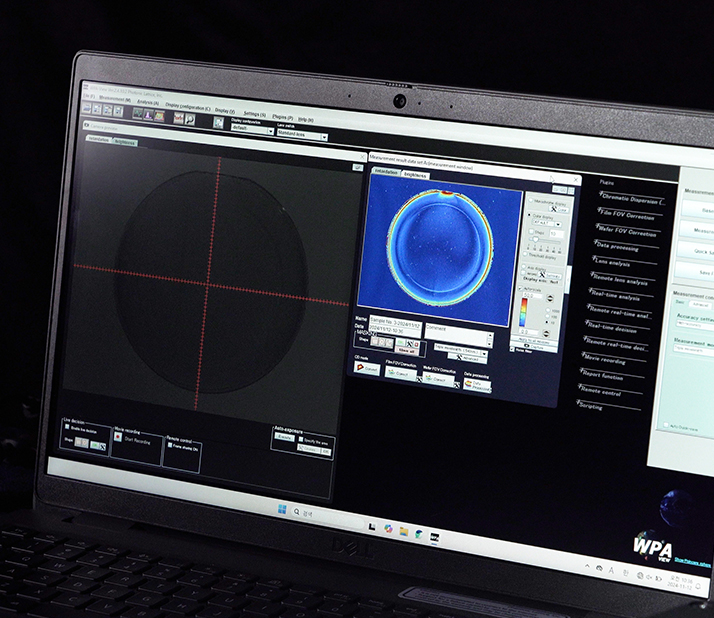Open the Display configuration (C) menu
Screen dimensions: 714x618
coord(188,107)
